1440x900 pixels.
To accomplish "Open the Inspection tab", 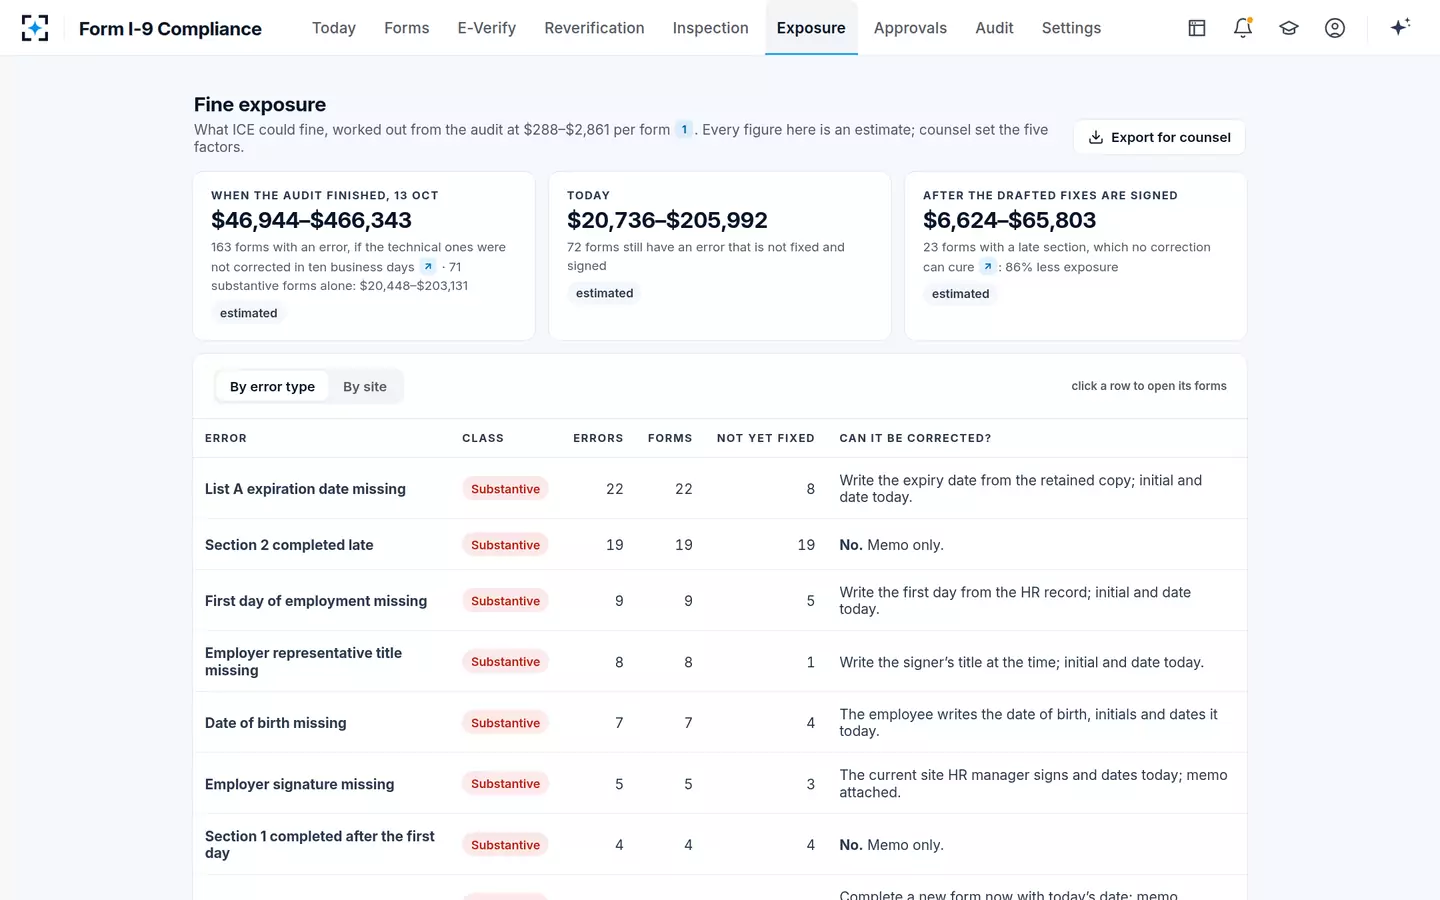I will pyautogui.click(x=711, y=28).
